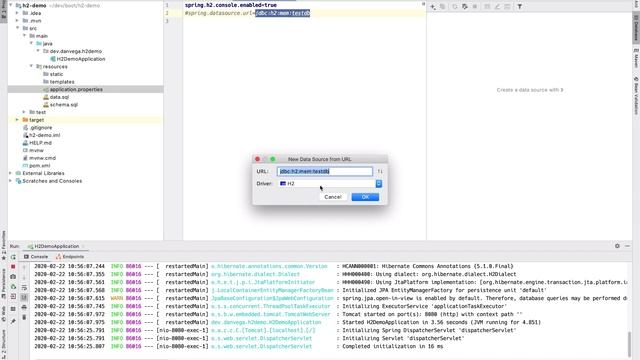Switch to the Console tab
The height and width of the screenshot is (360, 640).
36,257
